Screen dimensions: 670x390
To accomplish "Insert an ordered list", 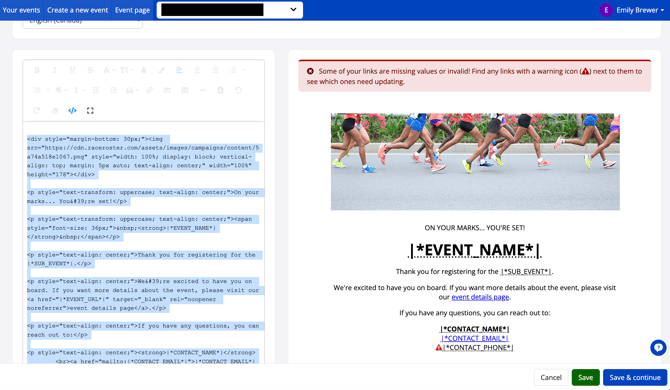I will point(234,70).
